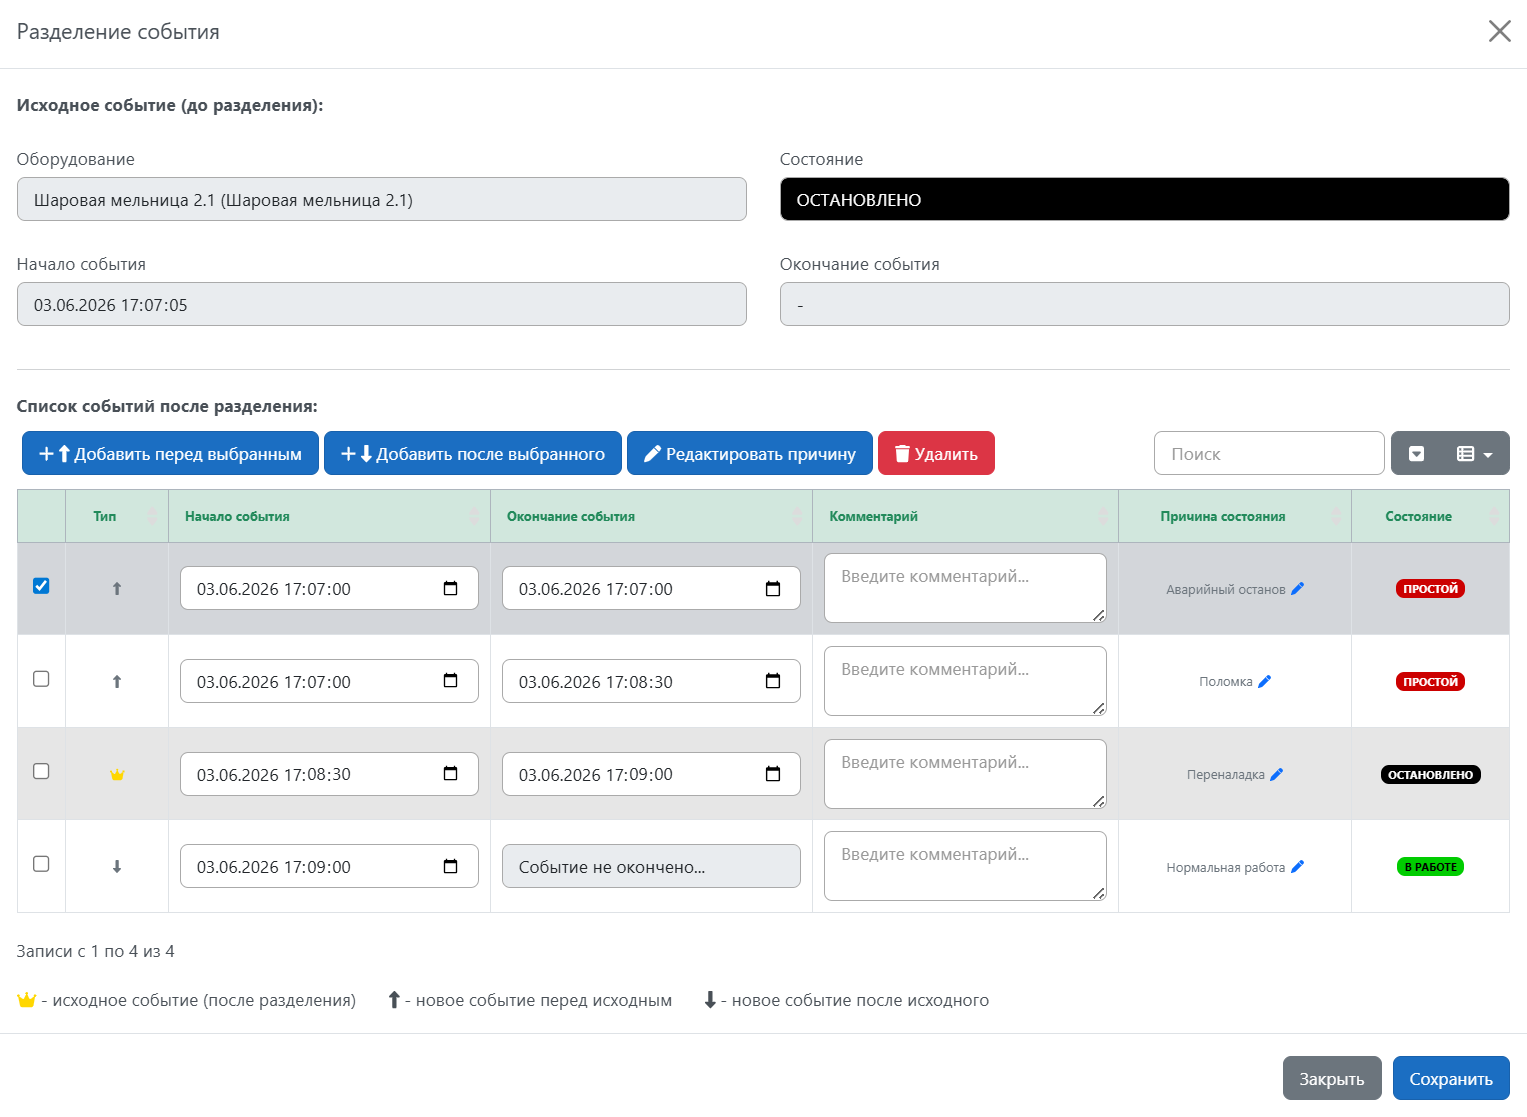Edit the Аварийный останов reason pencil icon
1527x1117 pixels.
(x=1297, y=589)
